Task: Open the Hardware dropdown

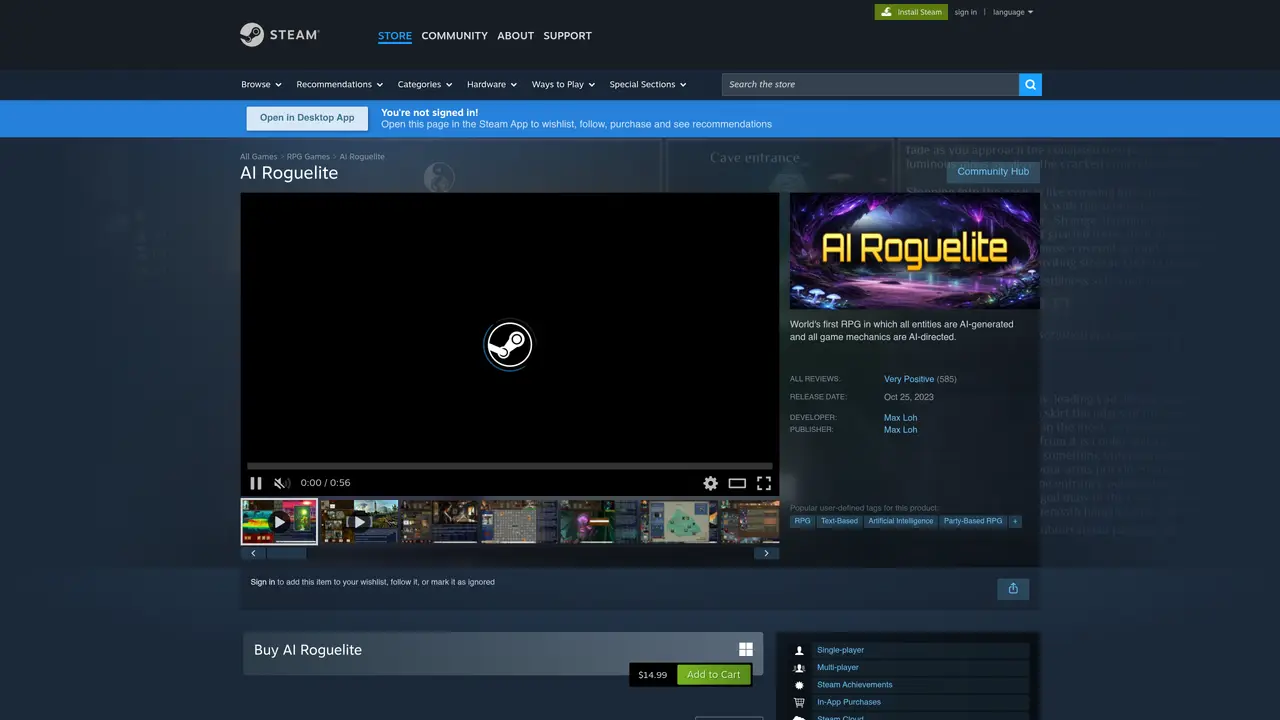Action: pos(492,84)
